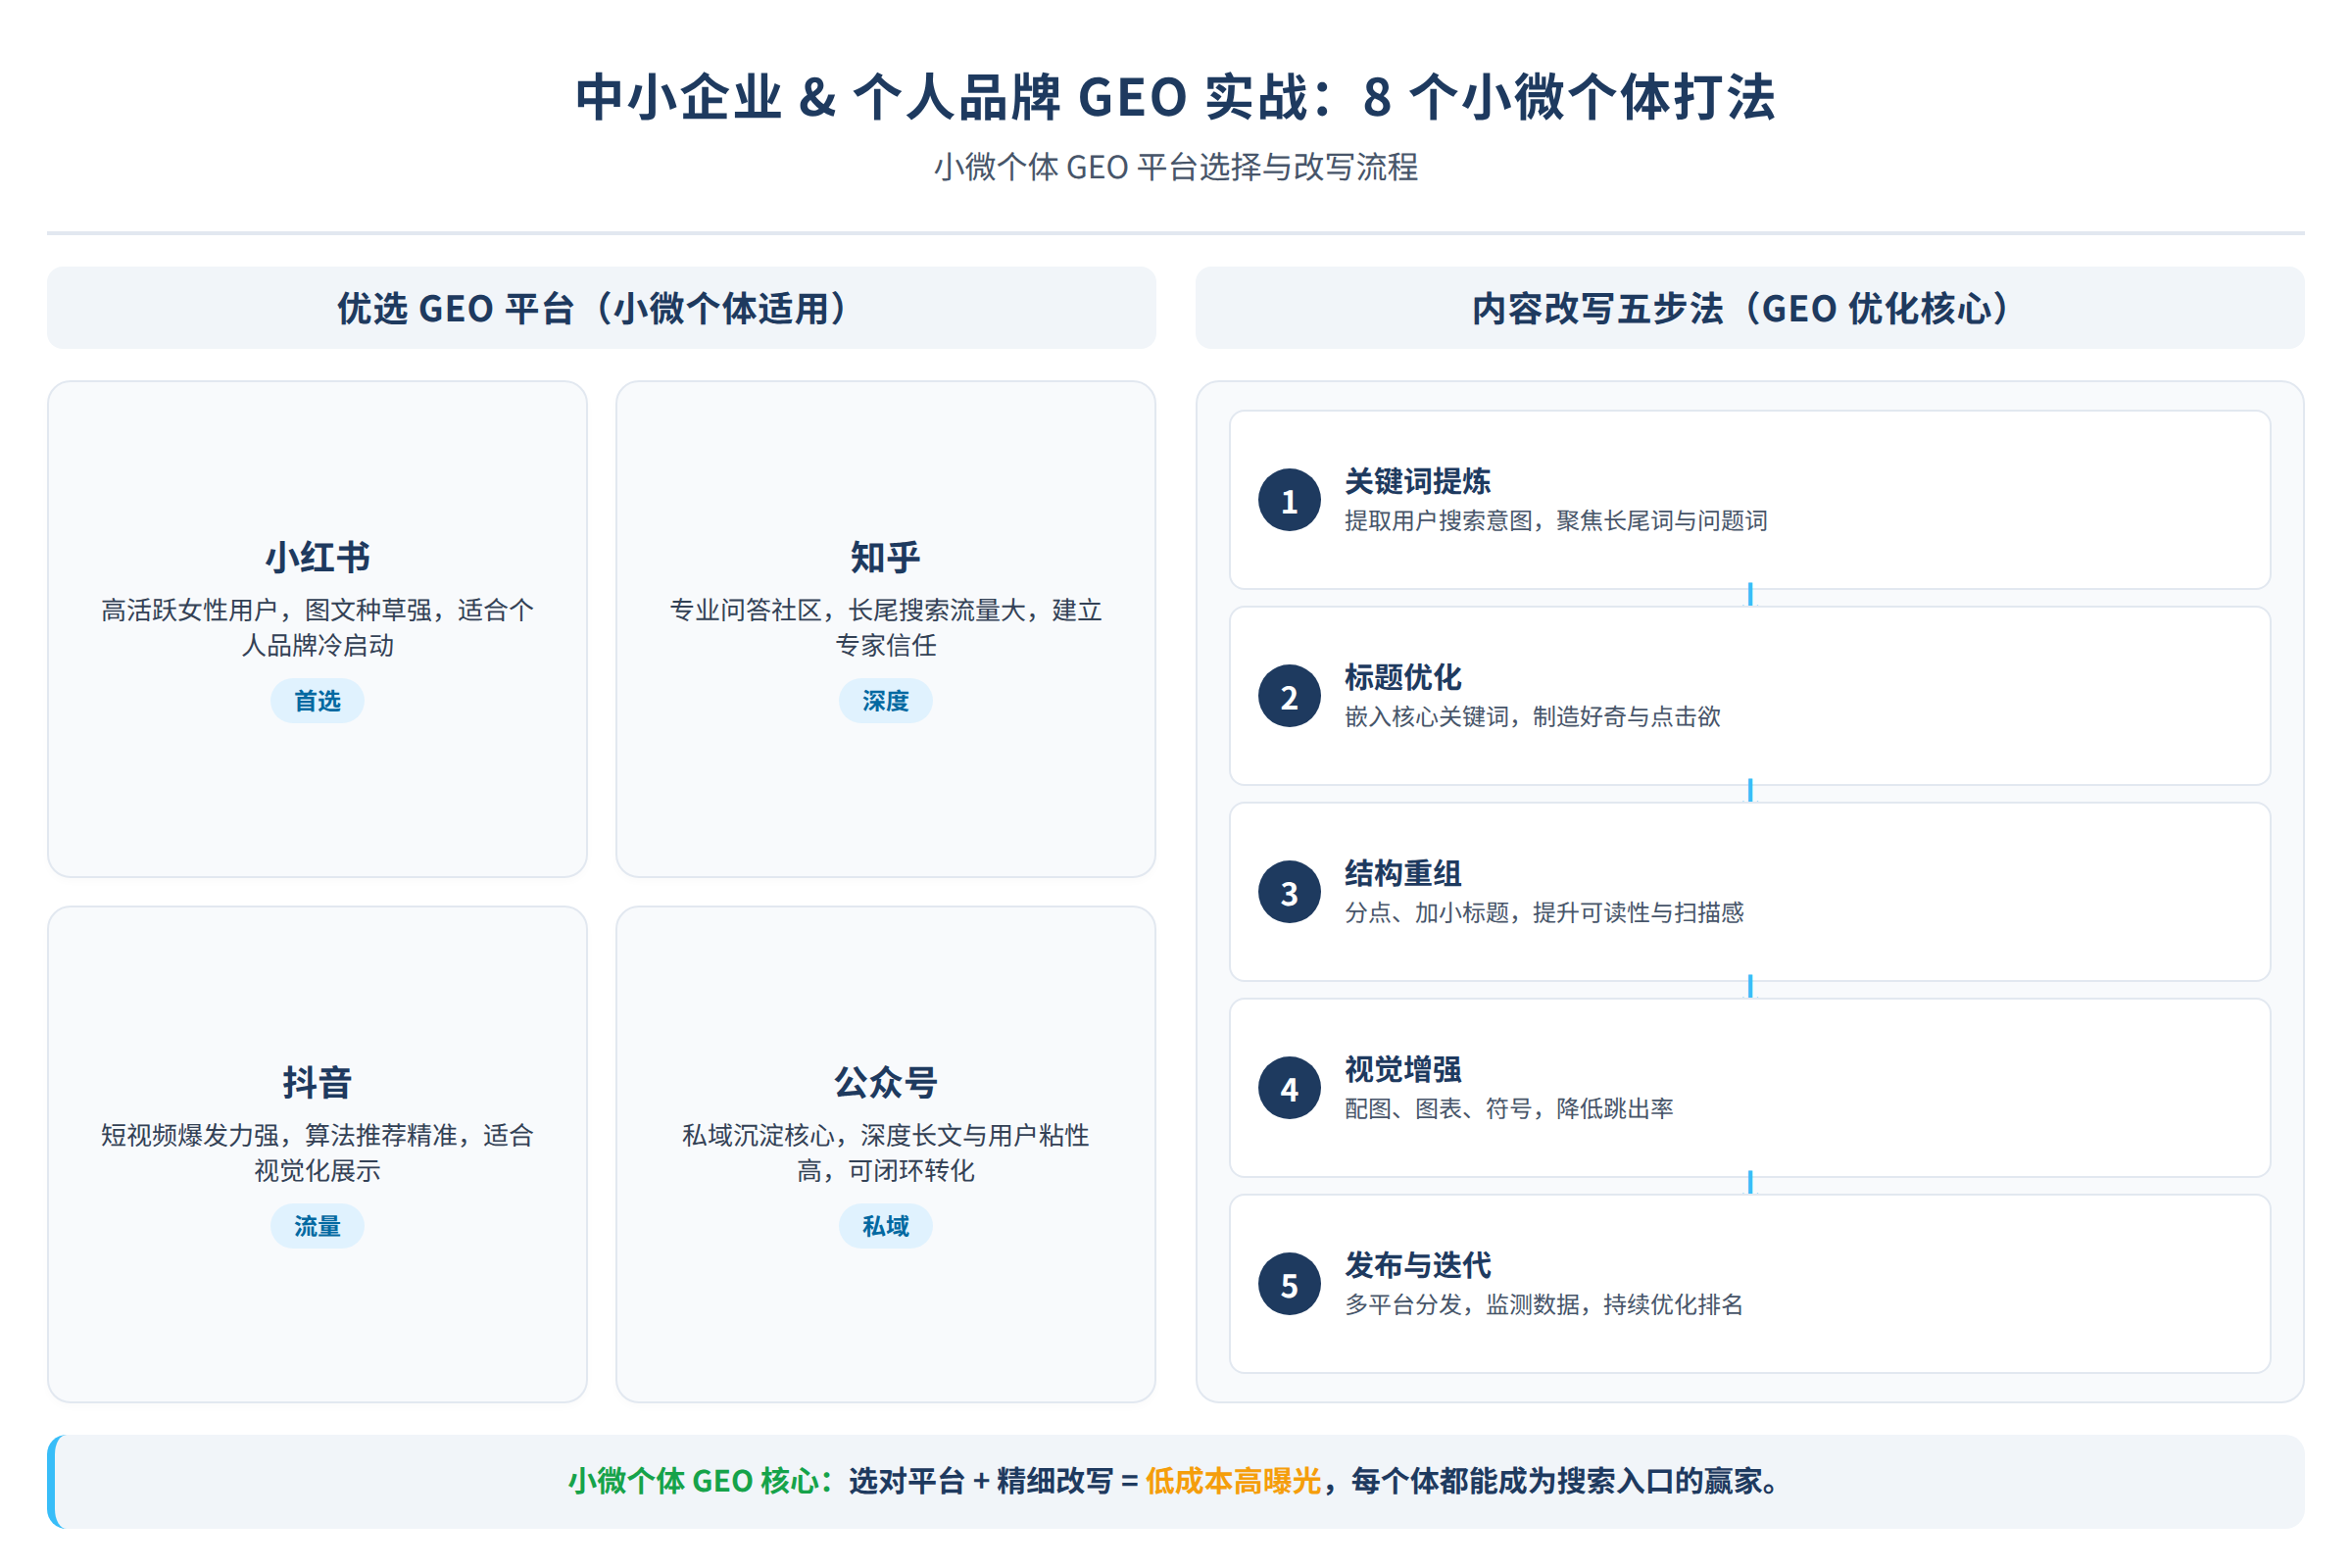The width and height of the screenshot is (2352, 1568).
Task: Click the orange 低成本高曝光 highlight
Action: click(1233, 1481)
